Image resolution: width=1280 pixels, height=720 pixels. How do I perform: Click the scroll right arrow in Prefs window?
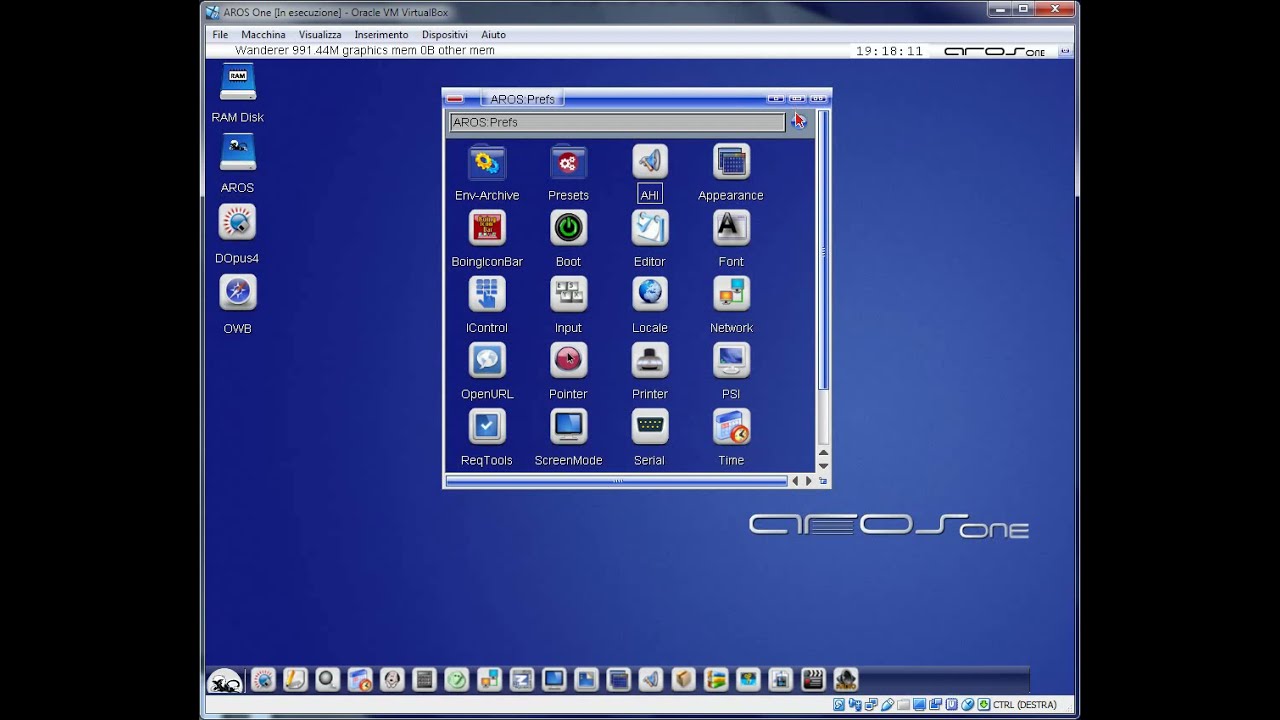tap(809, 481)
